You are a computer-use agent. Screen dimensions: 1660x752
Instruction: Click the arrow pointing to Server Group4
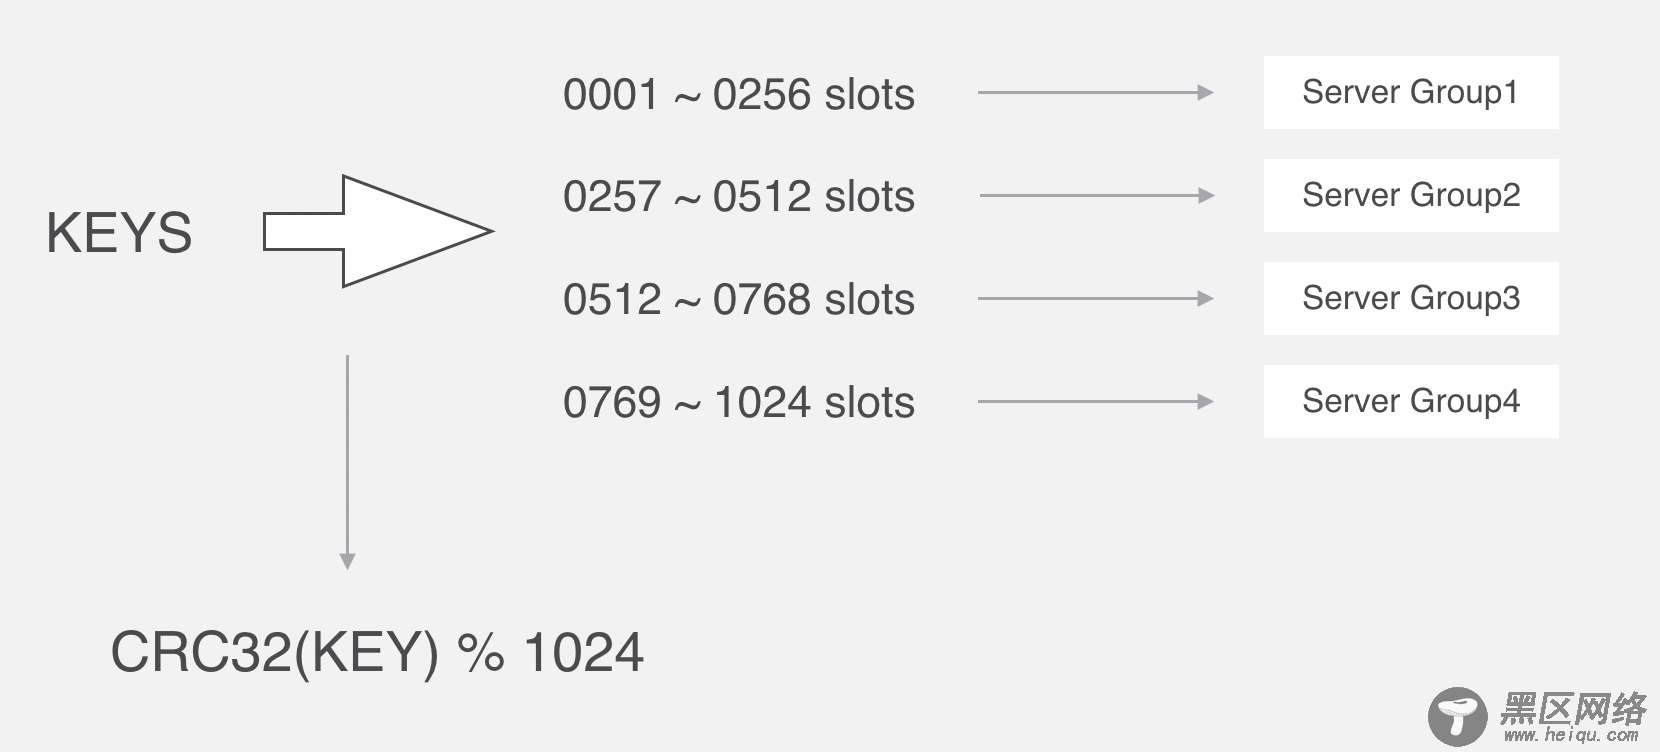click(x=1095, y=402)
